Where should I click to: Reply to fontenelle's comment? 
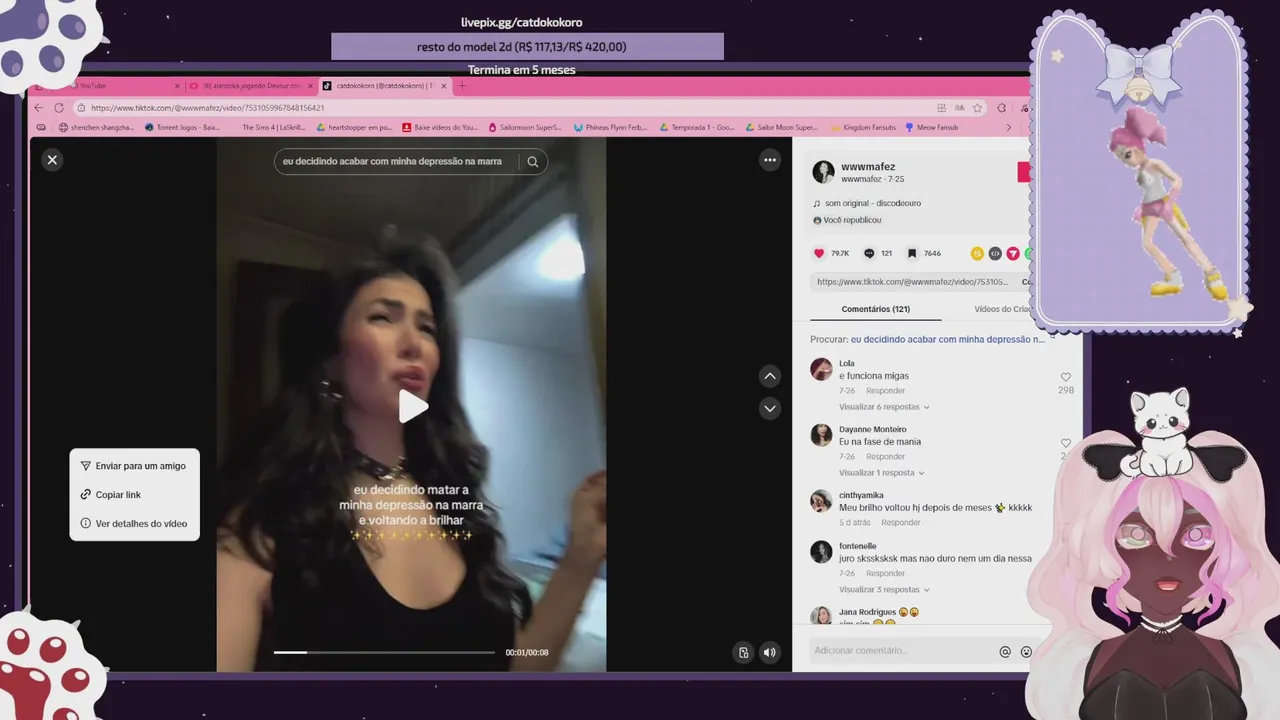[x=885, y=574]
